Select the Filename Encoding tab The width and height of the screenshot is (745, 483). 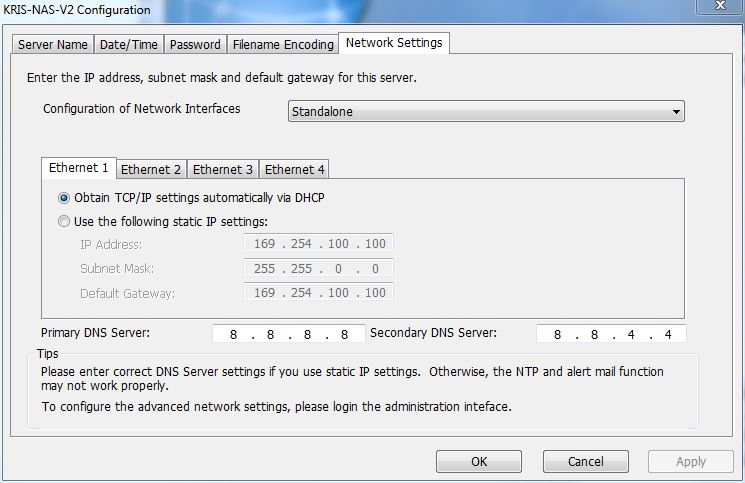(283, 44)
